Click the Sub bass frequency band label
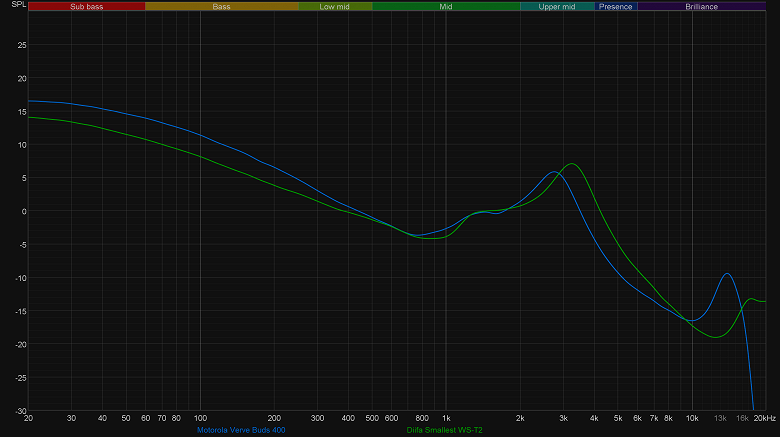 pyautogui.click(x=87, y=6)
